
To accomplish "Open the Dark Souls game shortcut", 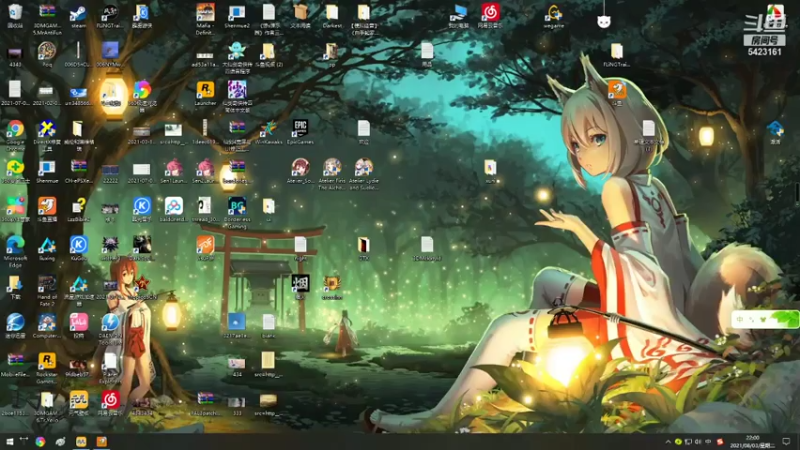I will pyautogui.click(x=142, y=248).
